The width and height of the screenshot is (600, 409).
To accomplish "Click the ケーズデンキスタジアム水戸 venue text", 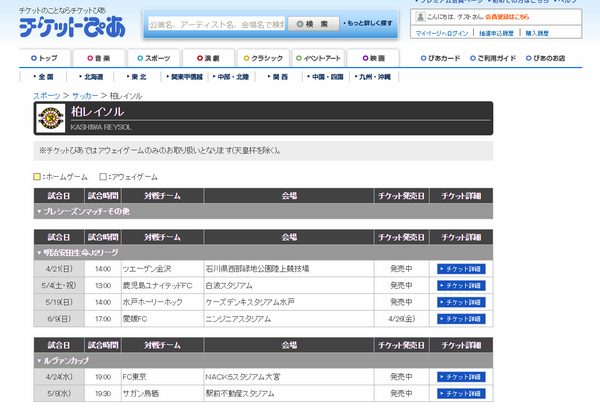I will (250, 302).
